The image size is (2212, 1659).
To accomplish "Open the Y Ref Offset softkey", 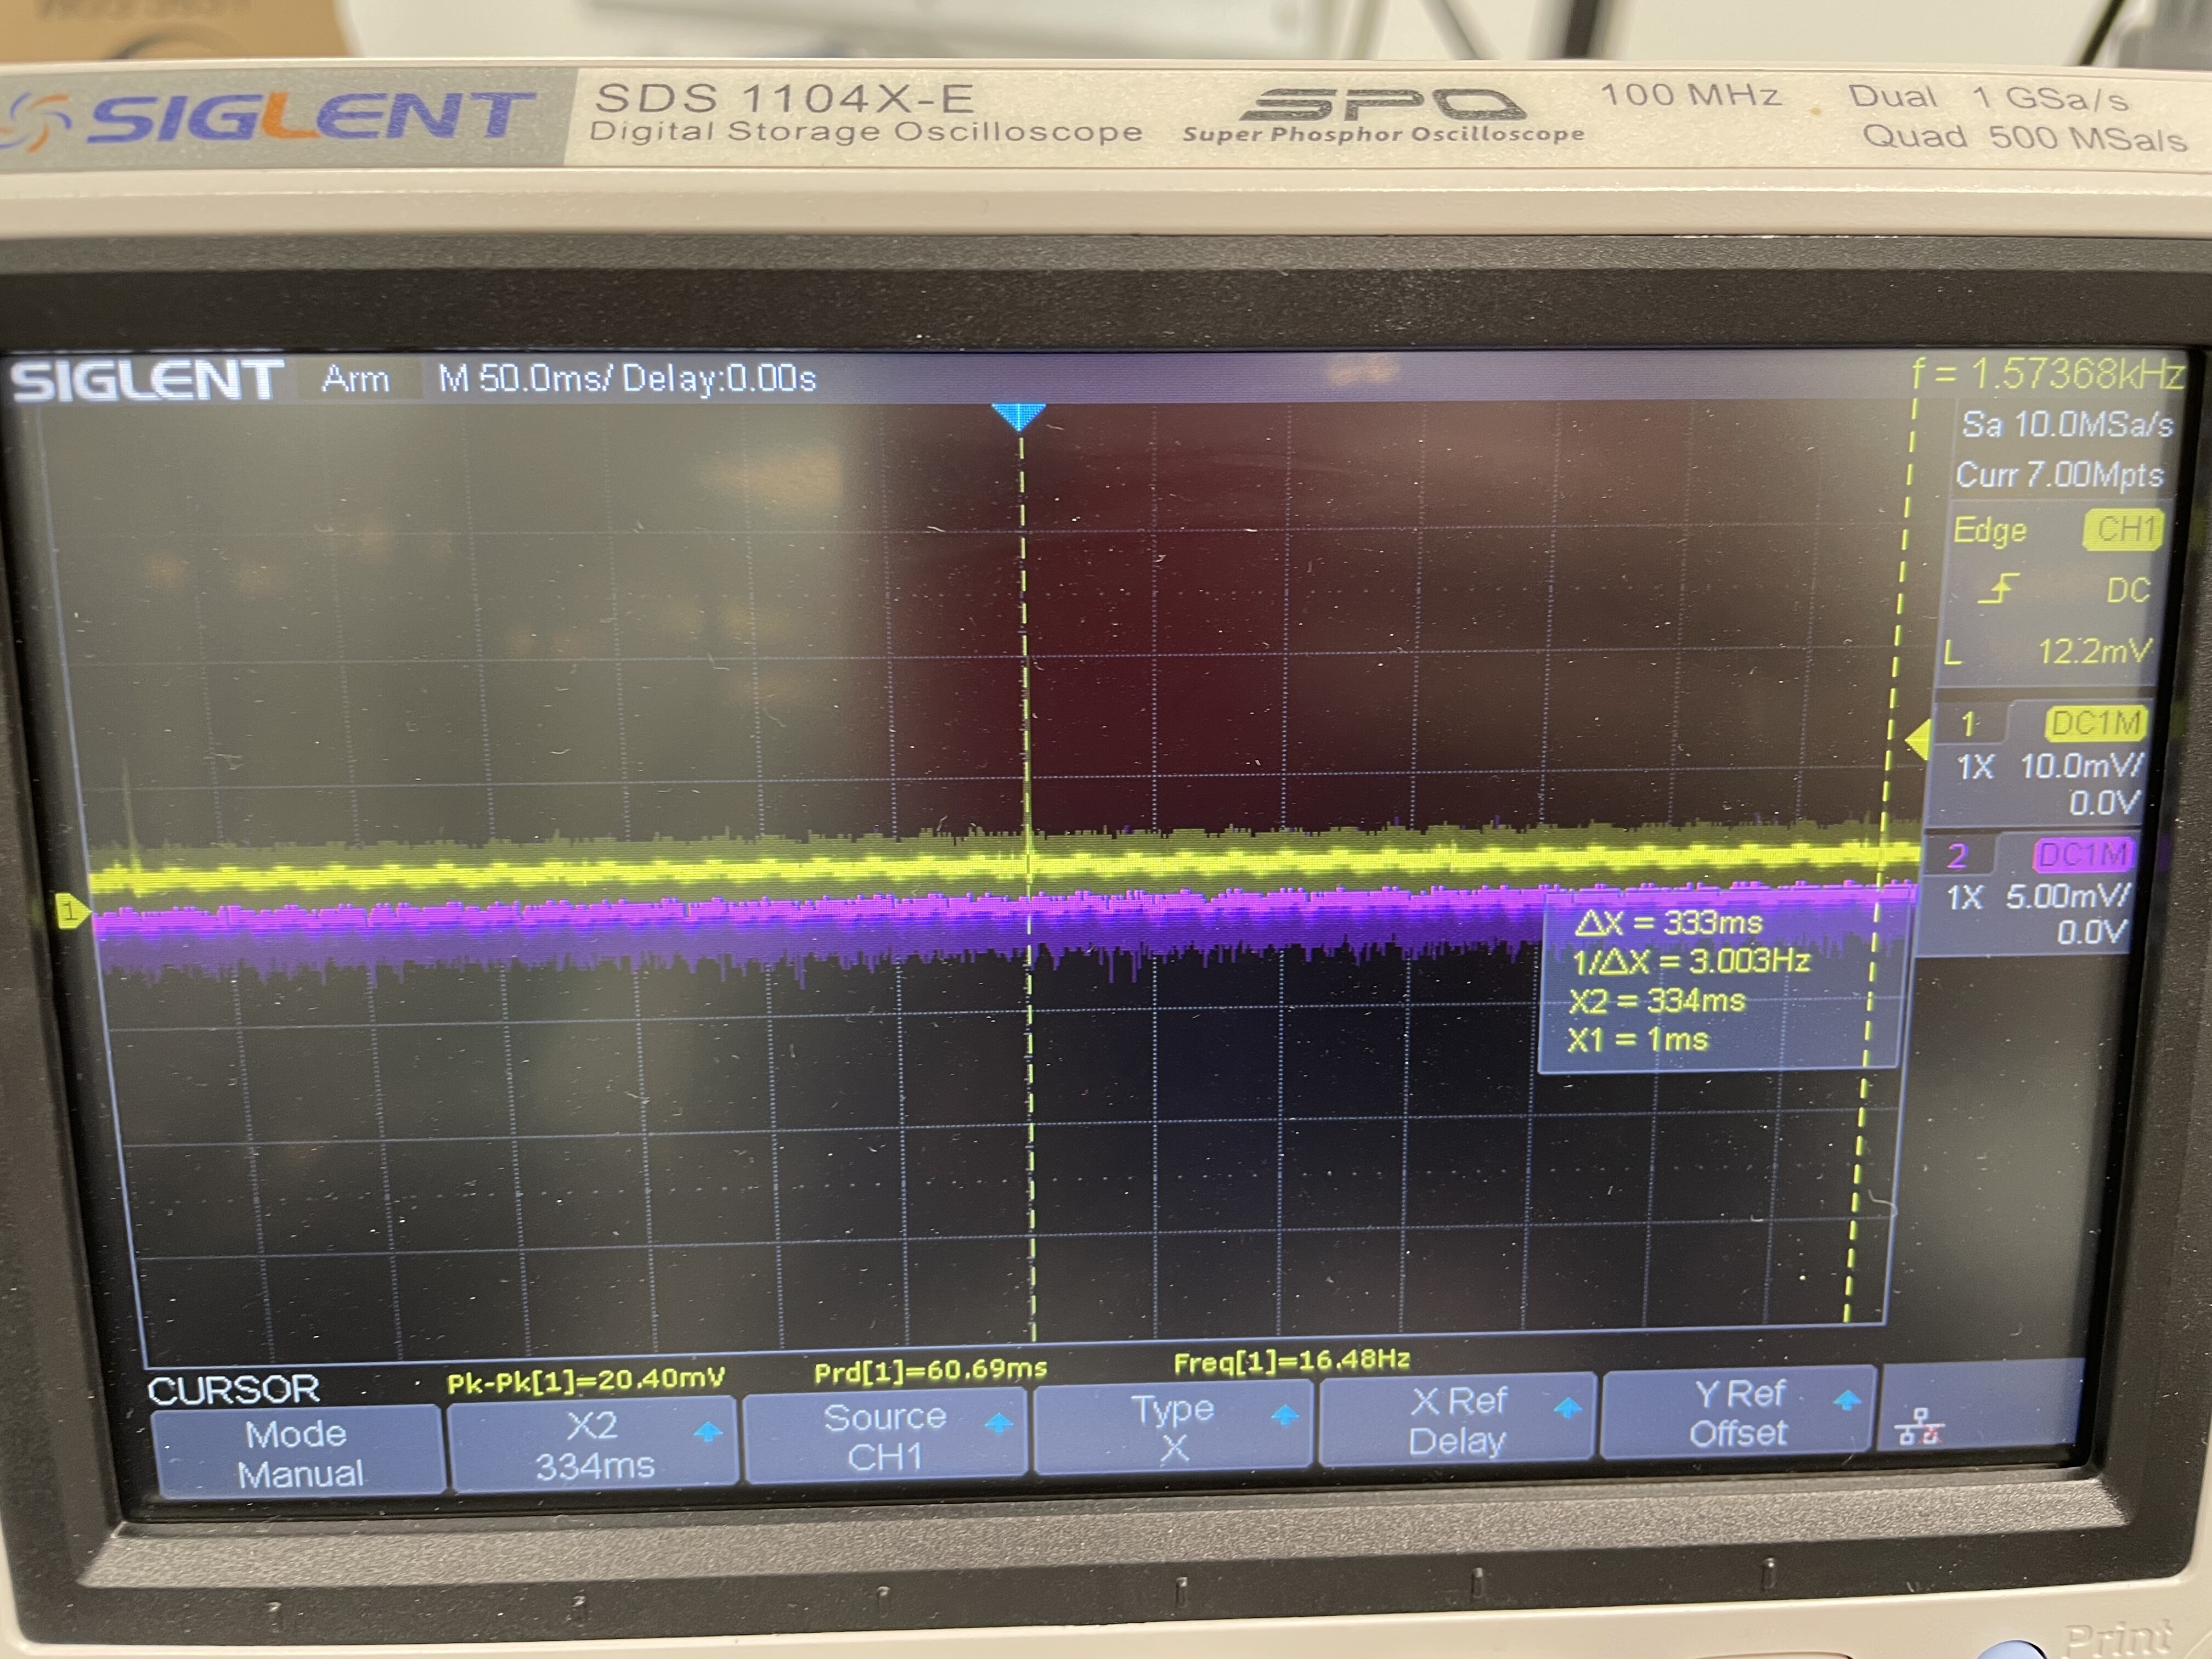I will pyautogui.click(x=1738, y=1414).
